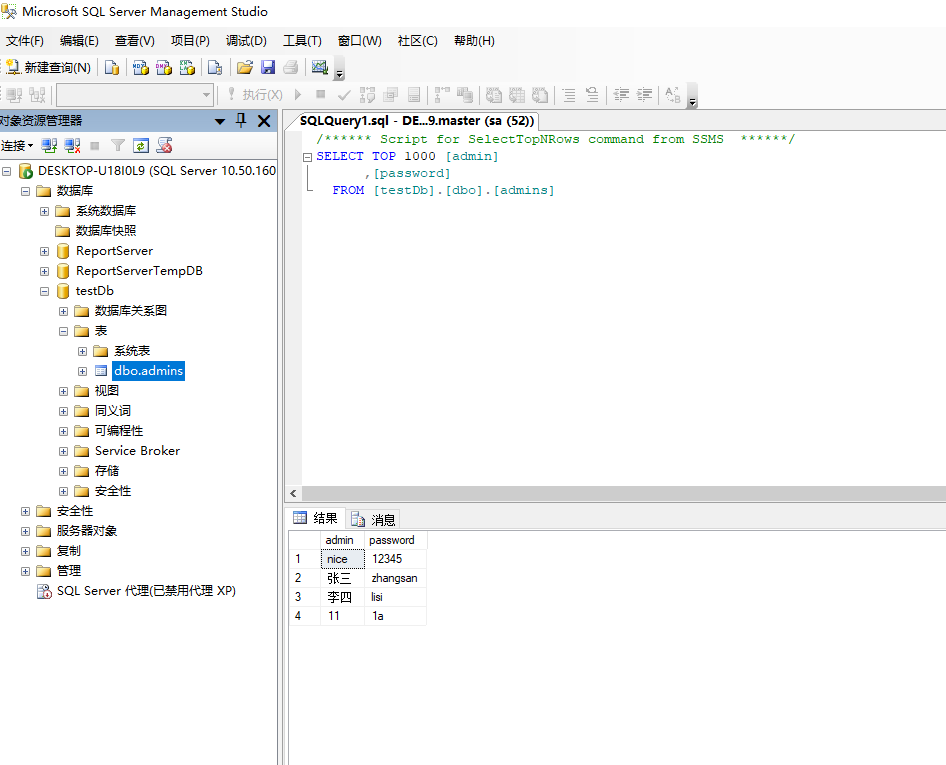Open standard toolbar overflow options arrow

pos(339,69)
